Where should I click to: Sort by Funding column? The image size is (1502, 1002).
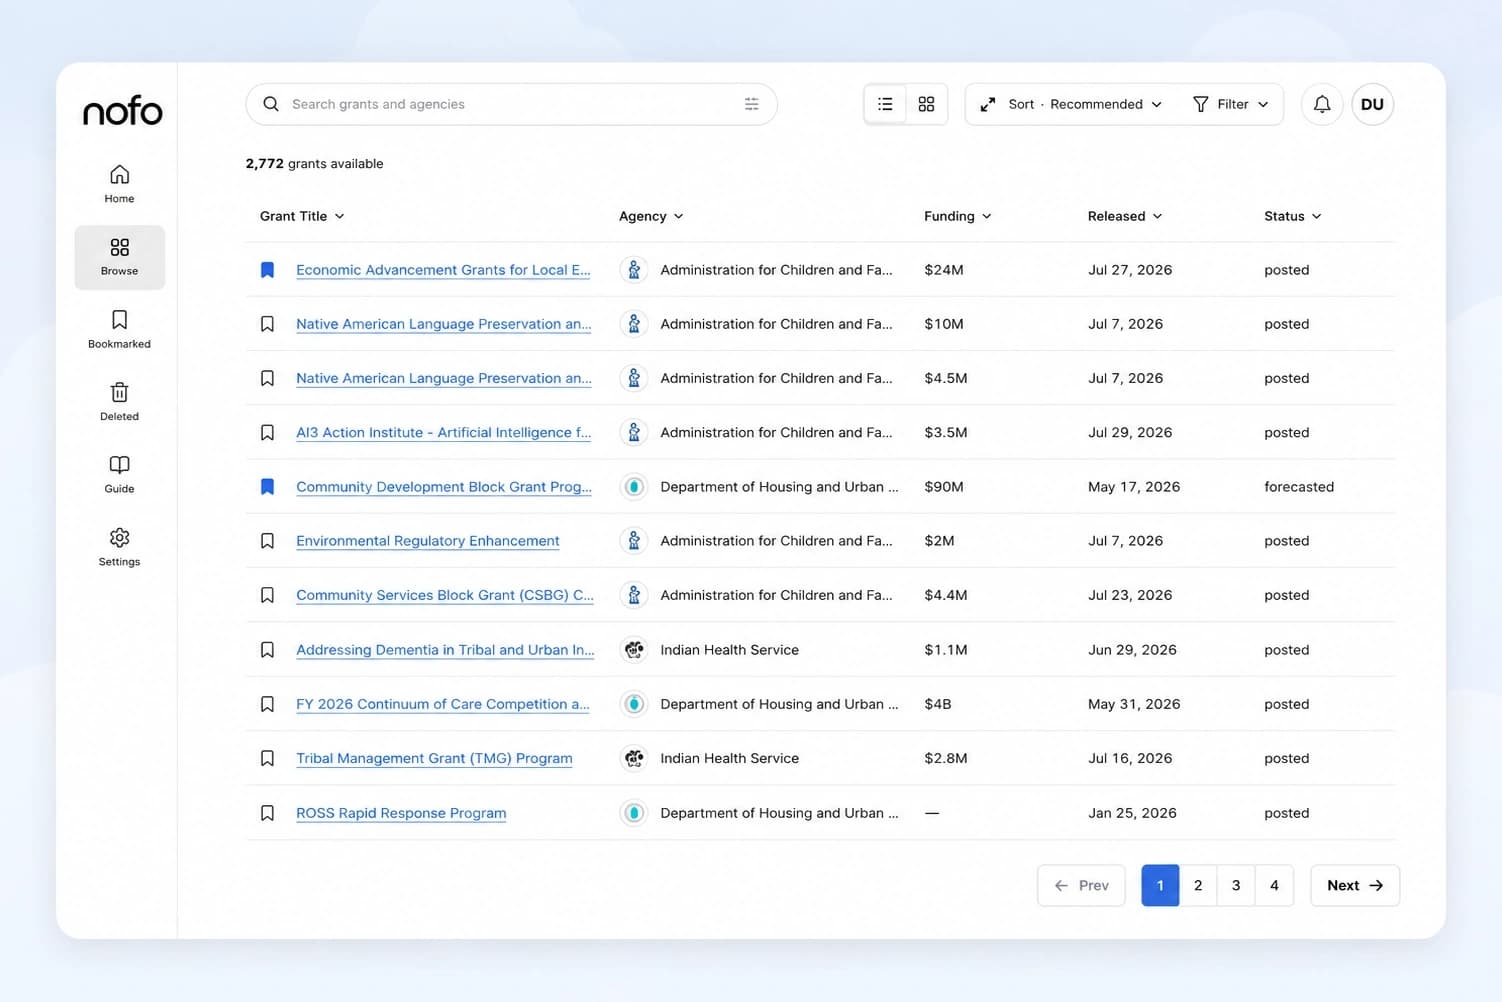pos(957,216)
